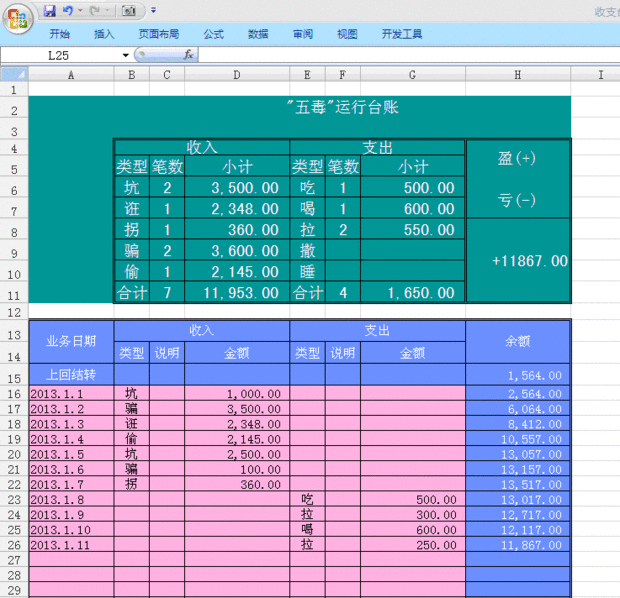Screen dimensions: 620x598
Task: Open the Name Box dropdown arrow
Action: pyautogui.click(x=125, y=55)
